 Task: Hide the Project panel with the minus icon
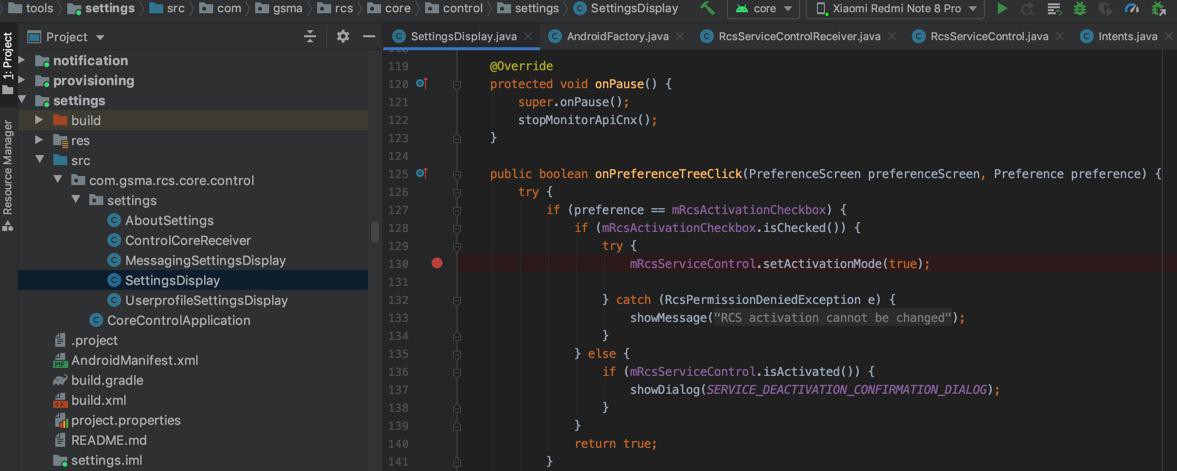pyautogui.click(x=369, y=36)
